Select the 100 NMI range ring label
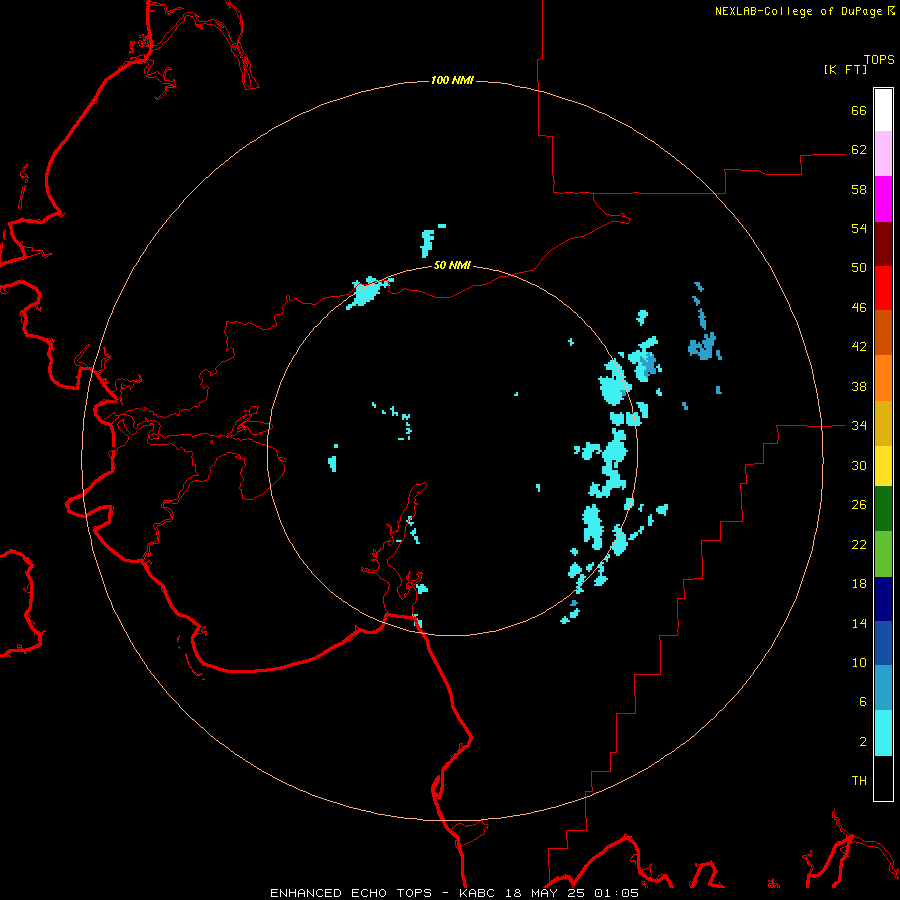Image resolution: width=900 pixels, height=900 pixels. tap(452, 80)
